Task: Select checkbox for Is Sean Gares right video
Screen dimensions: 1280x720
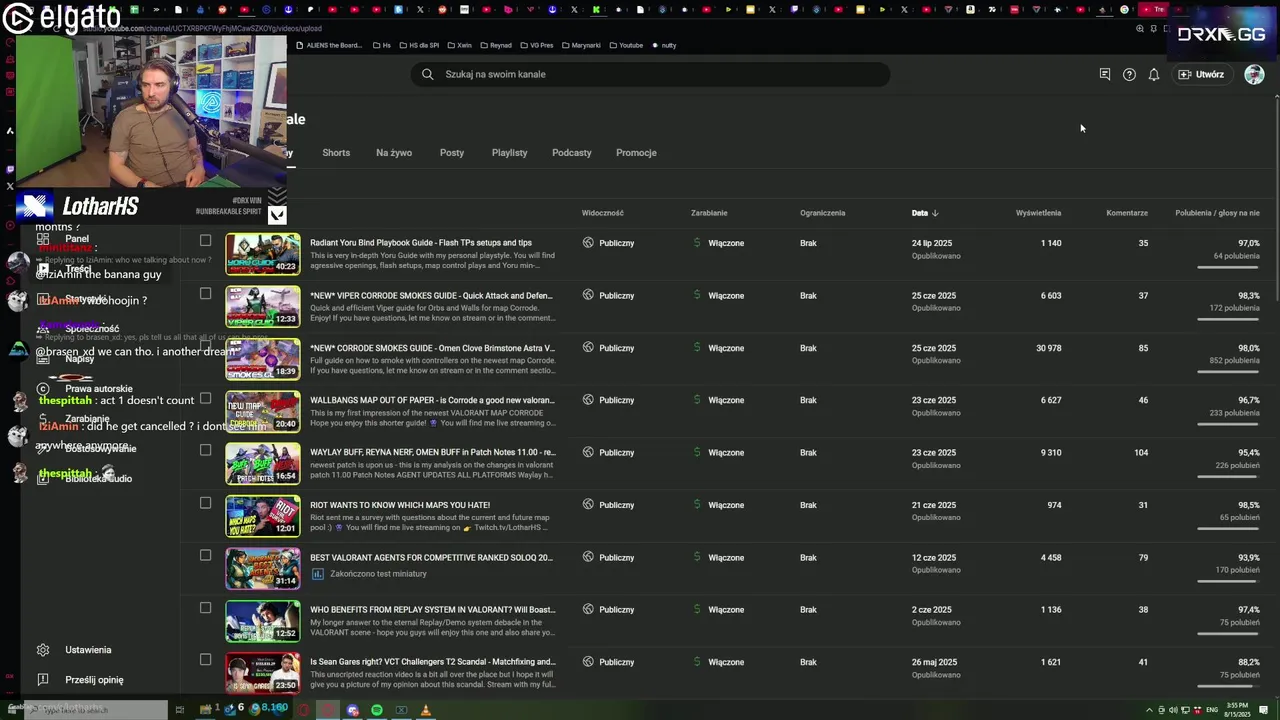Action: click(206, 659)
